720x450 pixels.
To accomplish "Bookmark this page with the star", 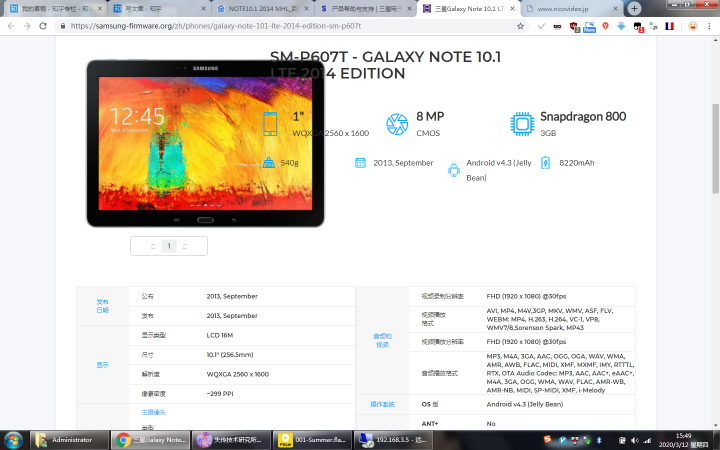I will click(520, 26).
